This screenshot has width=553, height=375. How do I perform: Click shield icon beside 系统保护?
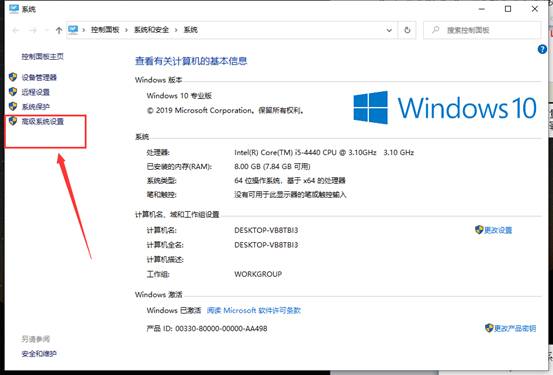pyautogui.click(x=13, y=106)
